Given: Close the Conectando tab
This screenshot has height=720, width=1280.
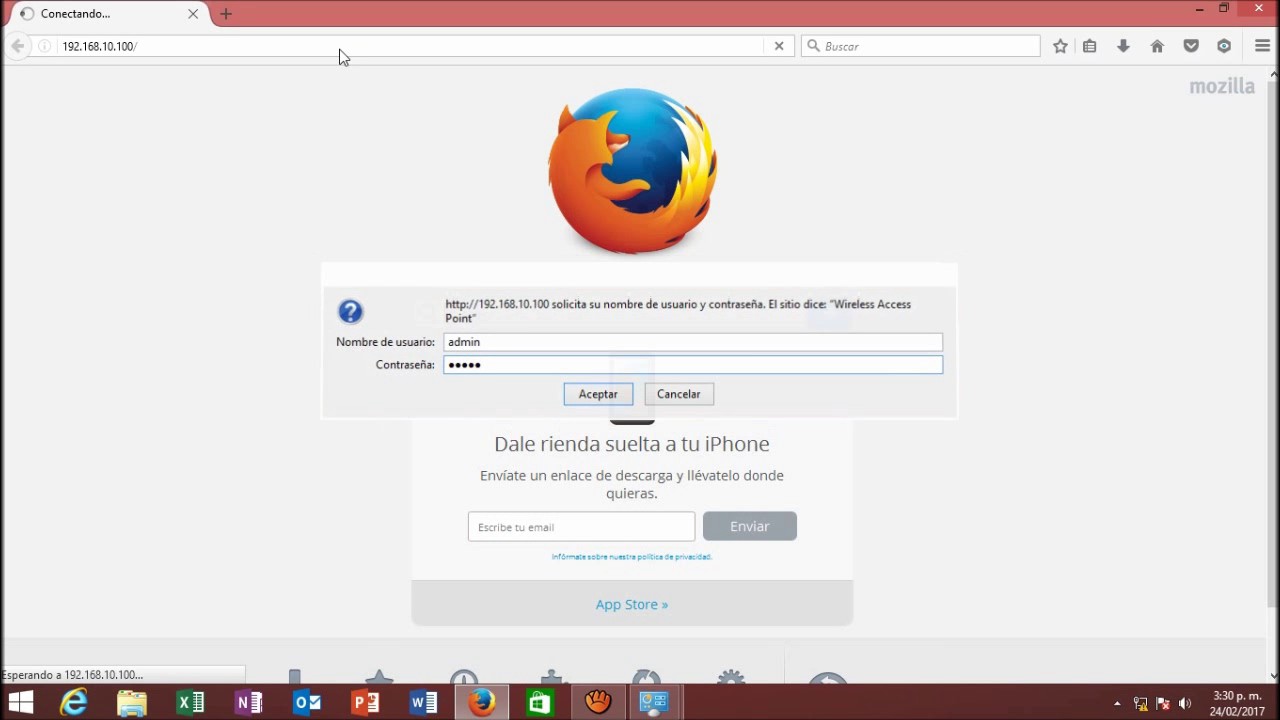Looking at the screenshot, I should (193, 14).
